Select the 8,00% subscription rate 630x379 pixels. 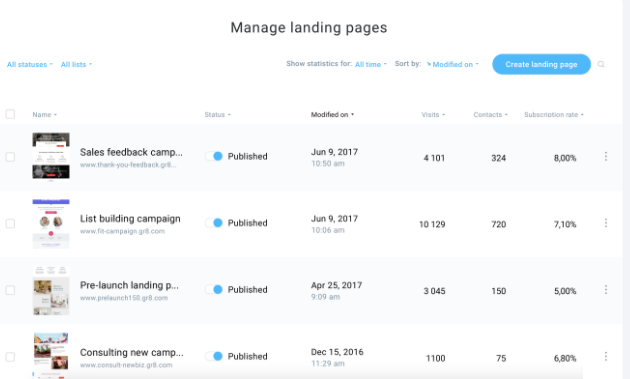565,158
